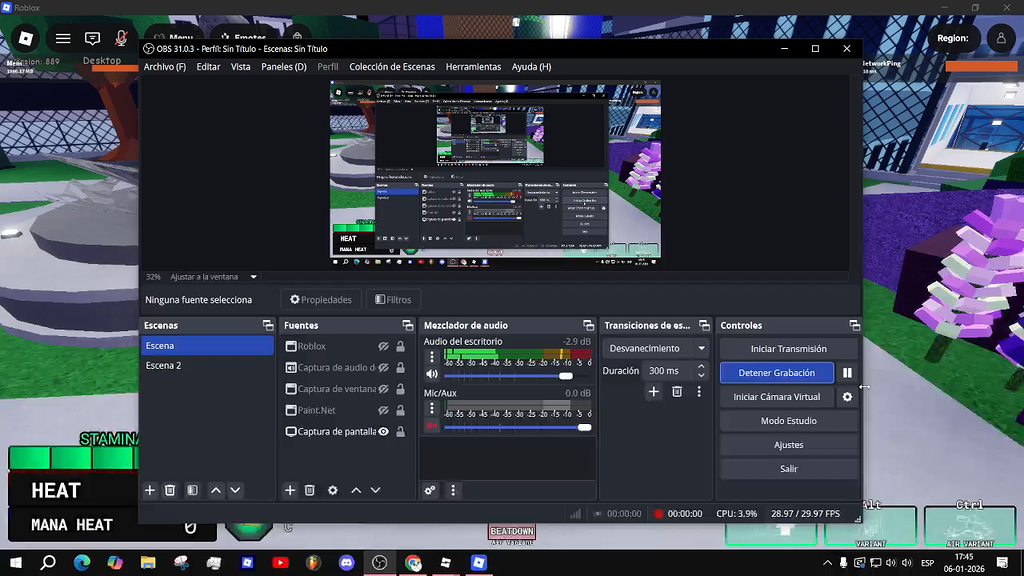Pause the recording with the pause icon
The height and width of the screenshot is (576, 1024).
point(847,372)
